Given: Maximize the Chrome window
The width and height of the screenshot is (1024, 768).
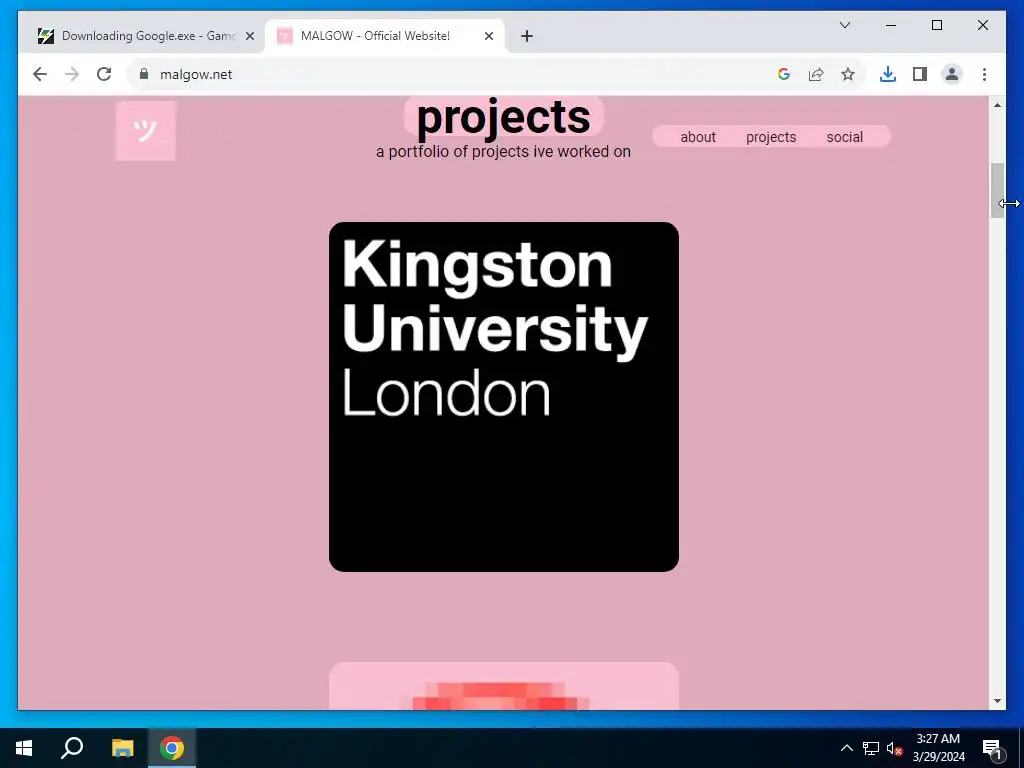Looking at the screenshot, I should coord(936,25).
